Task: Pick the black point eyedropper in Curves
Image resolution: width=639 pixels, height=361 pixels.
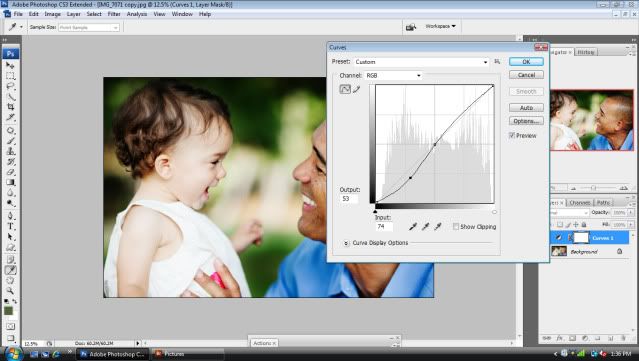Action: (x=413, y=227)
